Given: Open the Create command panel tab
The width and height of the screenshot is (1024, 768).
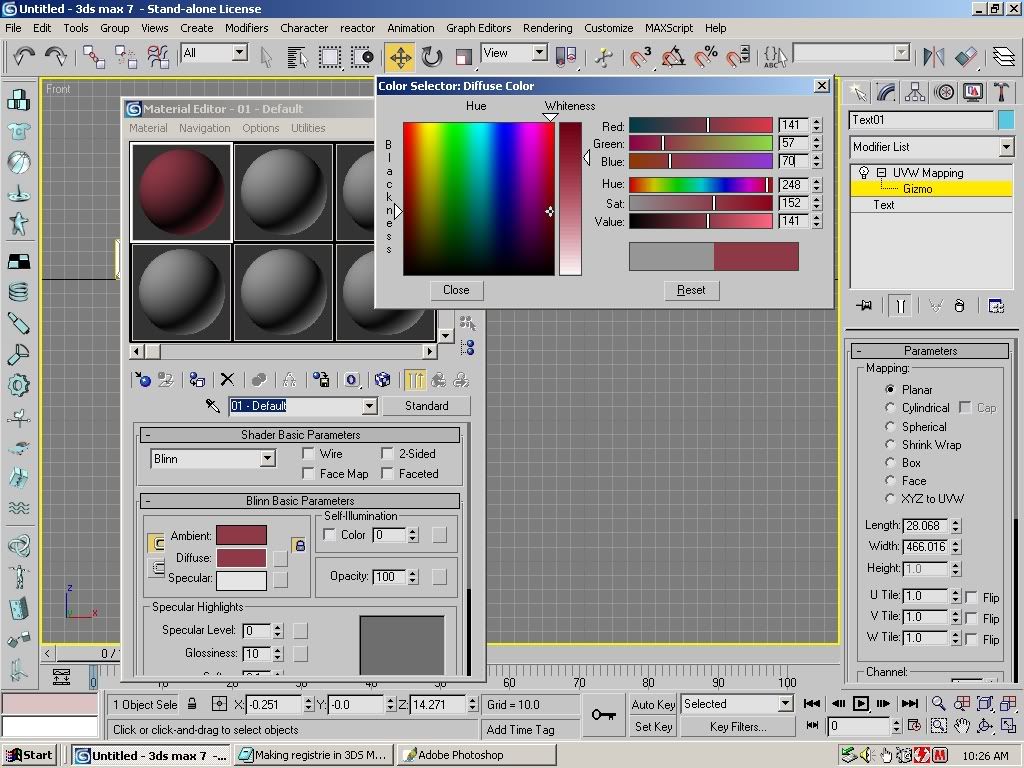Looking at the screenshot, I should pyautogui.click(x=858, y=93).
